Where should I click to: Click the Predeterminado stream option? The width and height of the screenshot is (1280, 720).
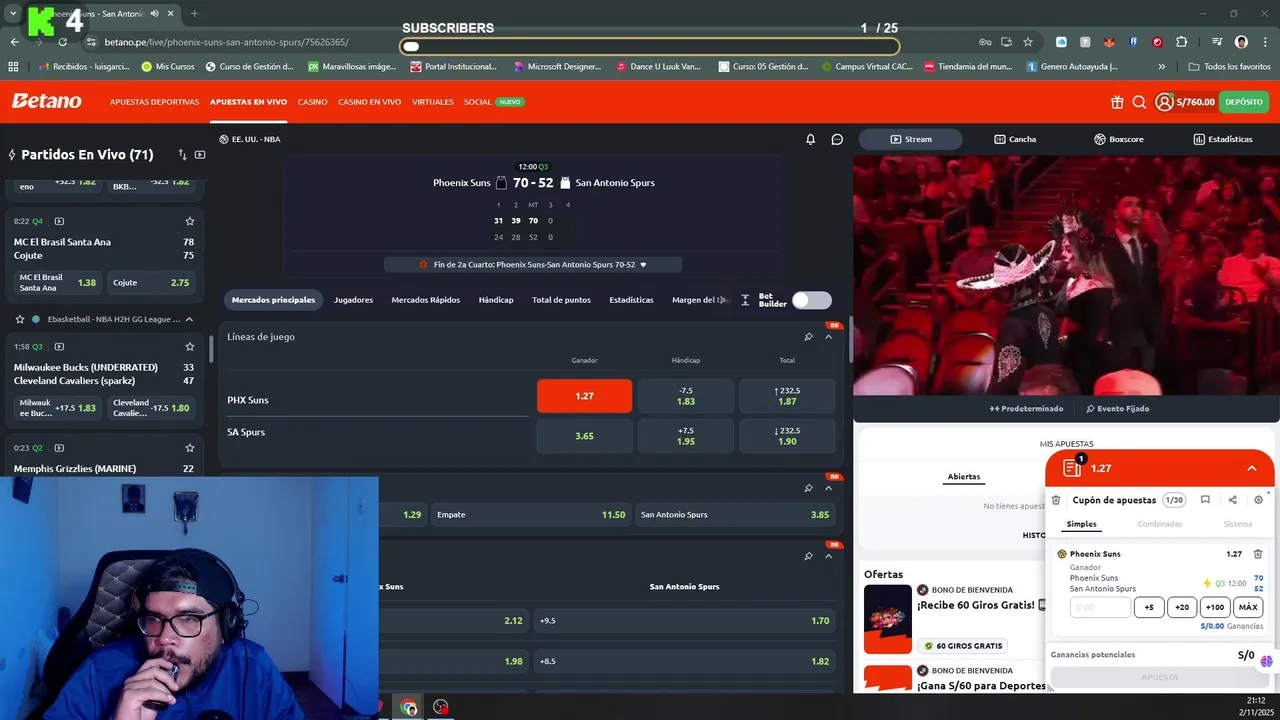1027,408
